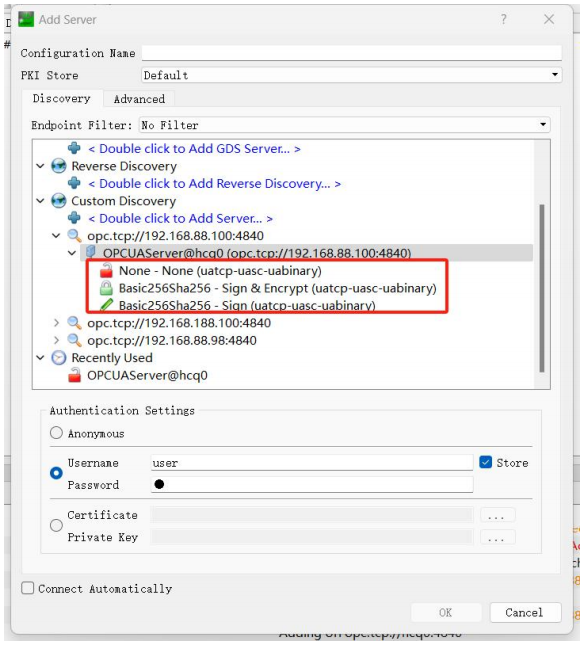Click the Username input field
The width and height of the screenshot is (584, 646).
tap(312, 463)
